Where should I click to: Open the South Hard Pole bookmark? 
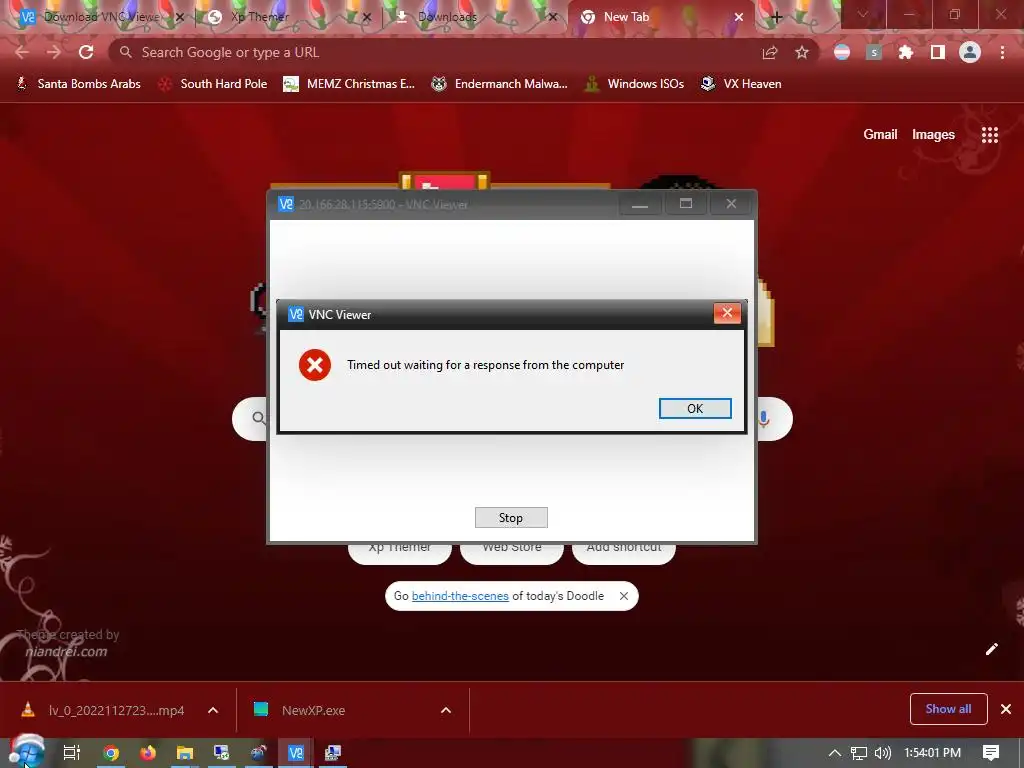coord(213,84)
